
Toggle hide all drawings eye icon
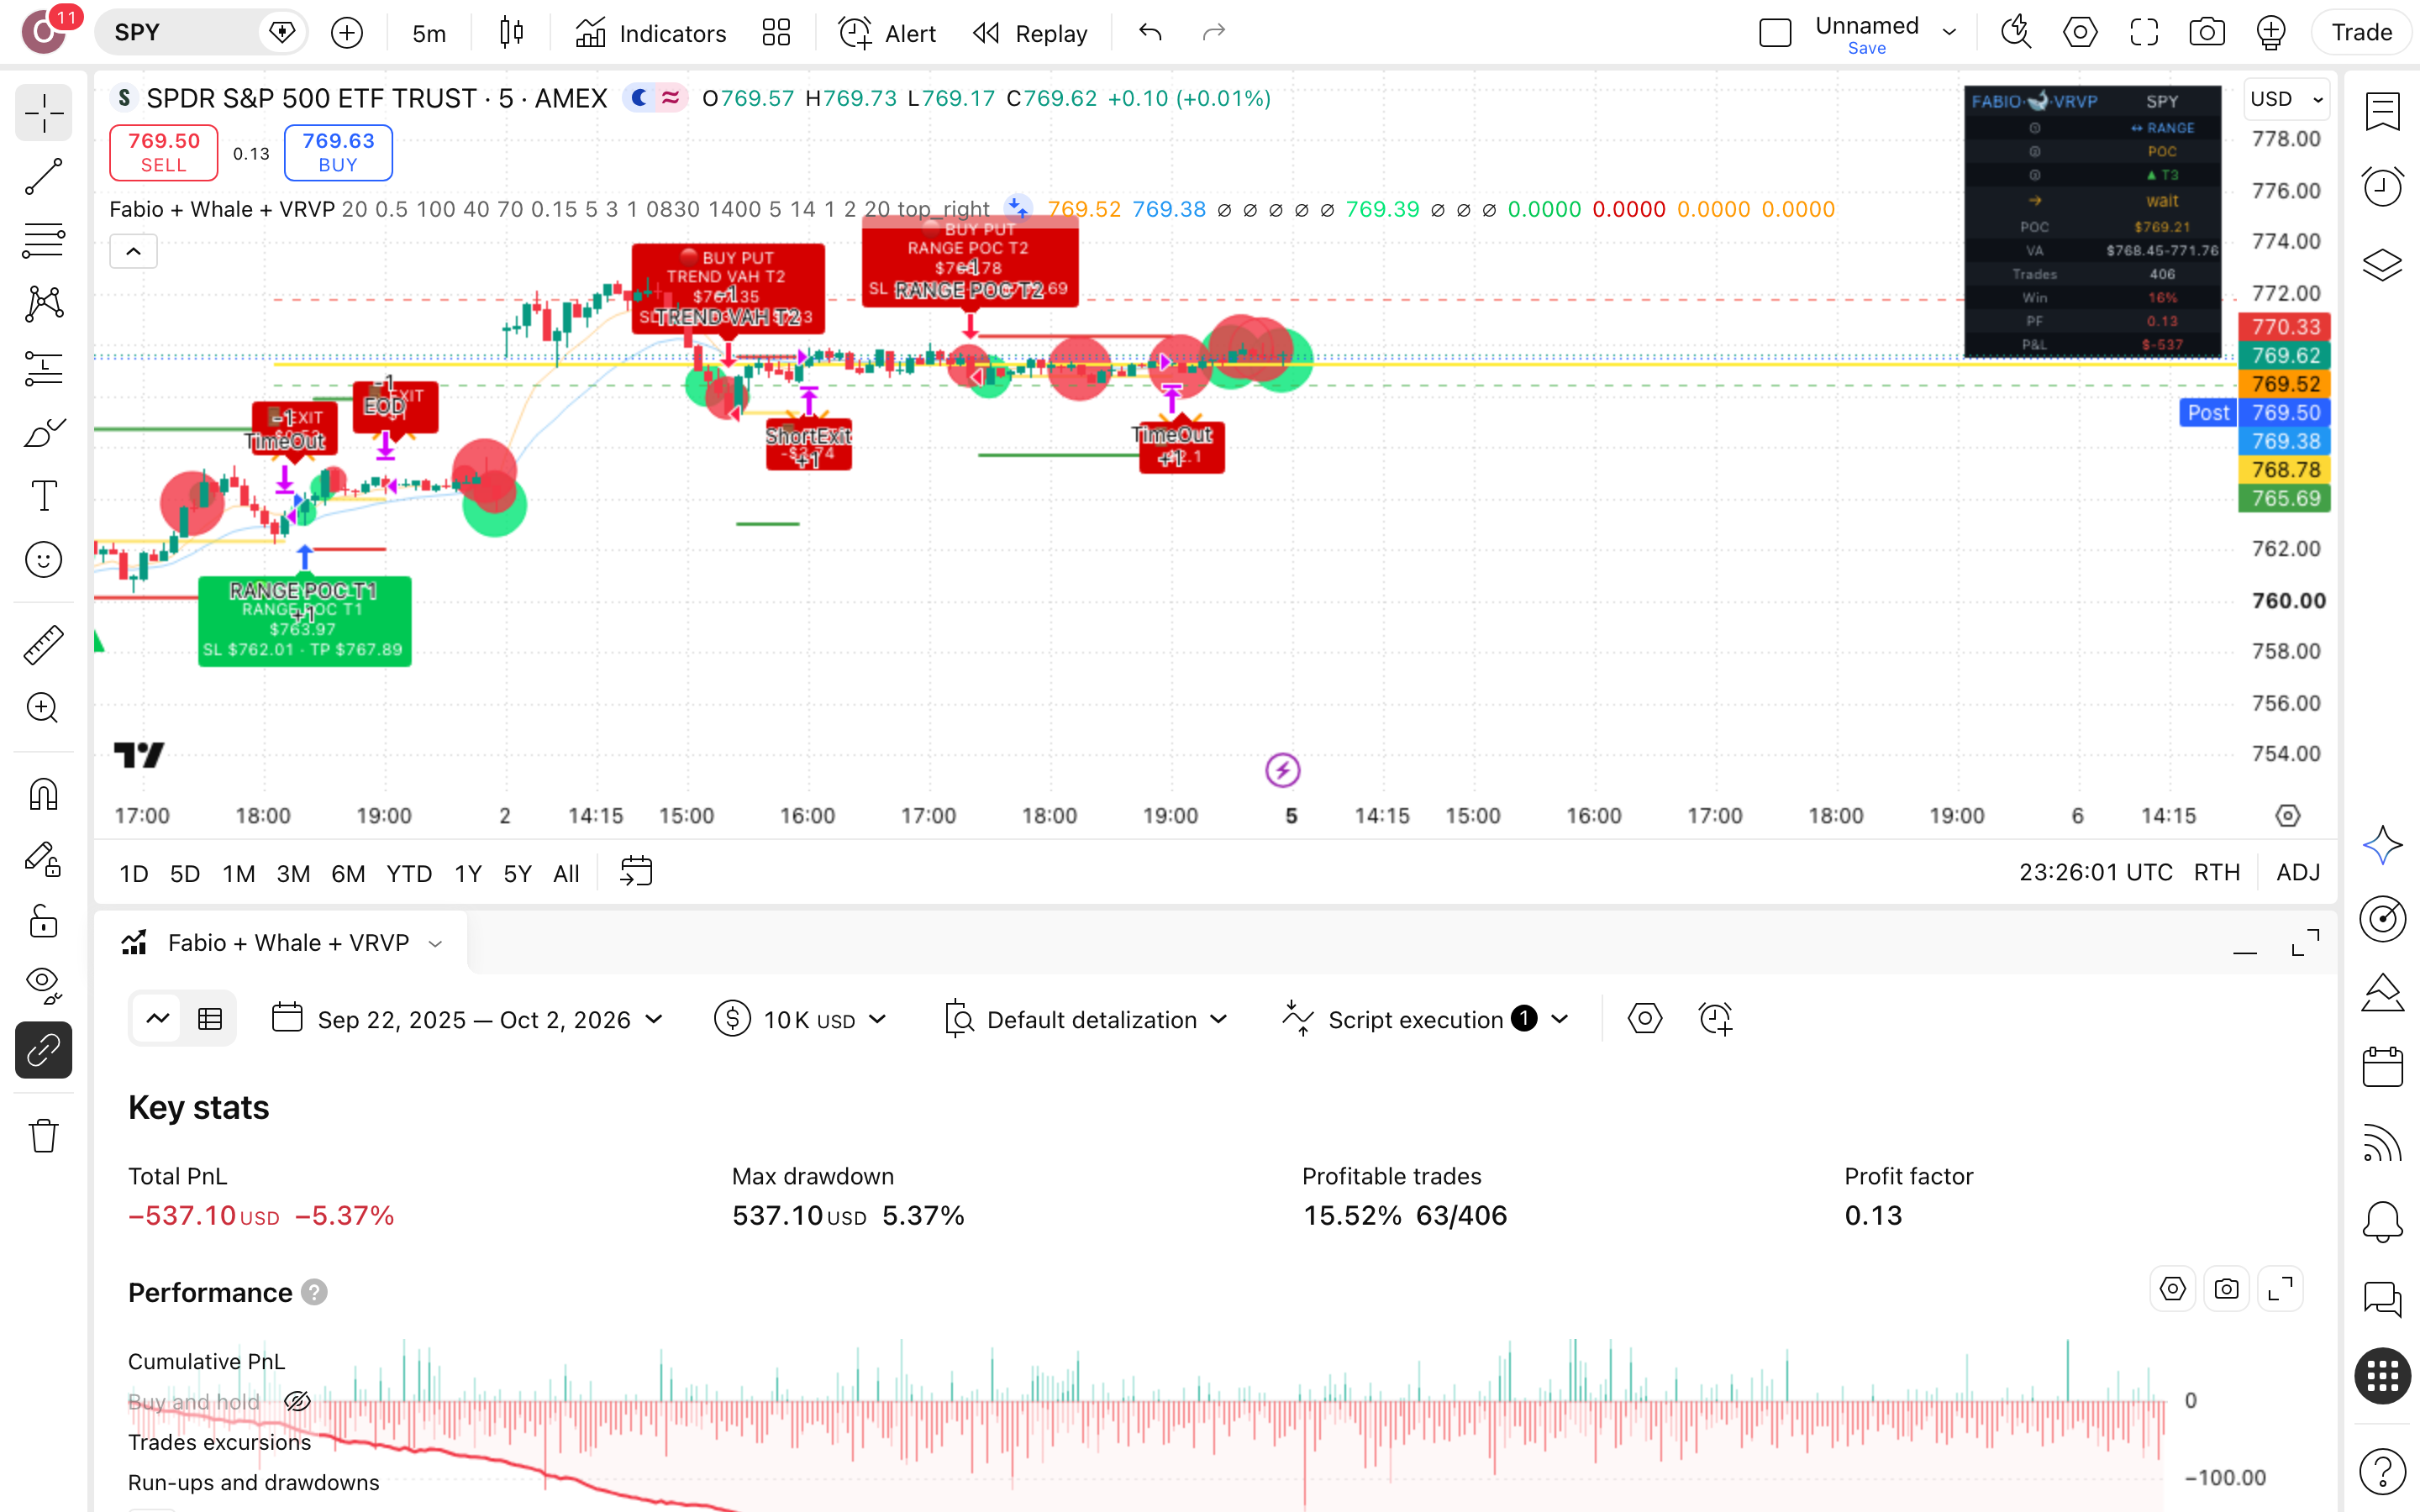click(x=44, y=985)
